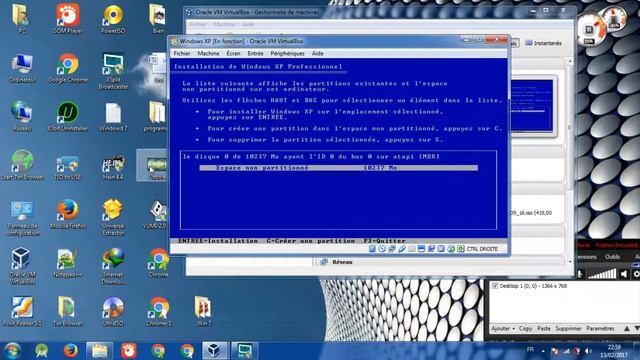Show hidden tray icons arrow
Screen dimensions: 640x360
point(543,351)
